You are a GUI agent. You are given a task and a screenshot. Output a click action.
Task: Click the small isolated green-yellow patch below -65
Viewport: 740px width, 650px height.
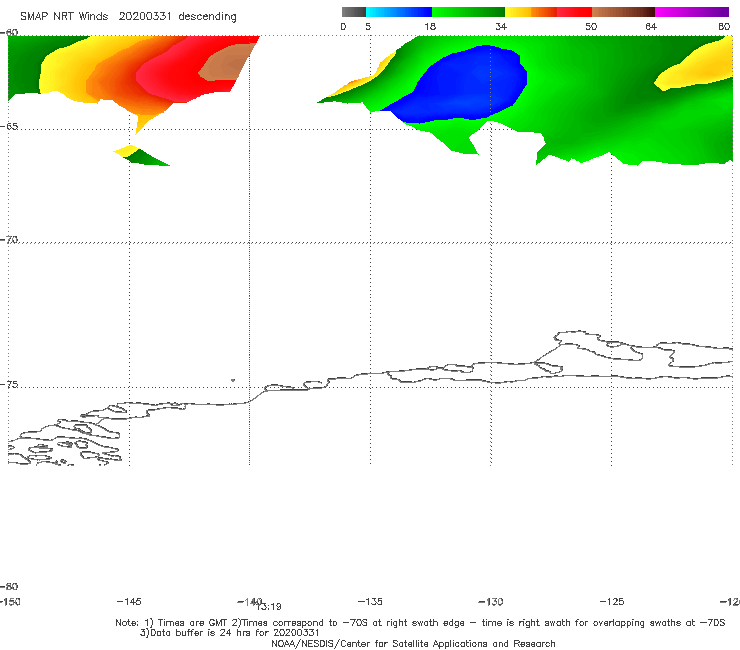(141, 156)
